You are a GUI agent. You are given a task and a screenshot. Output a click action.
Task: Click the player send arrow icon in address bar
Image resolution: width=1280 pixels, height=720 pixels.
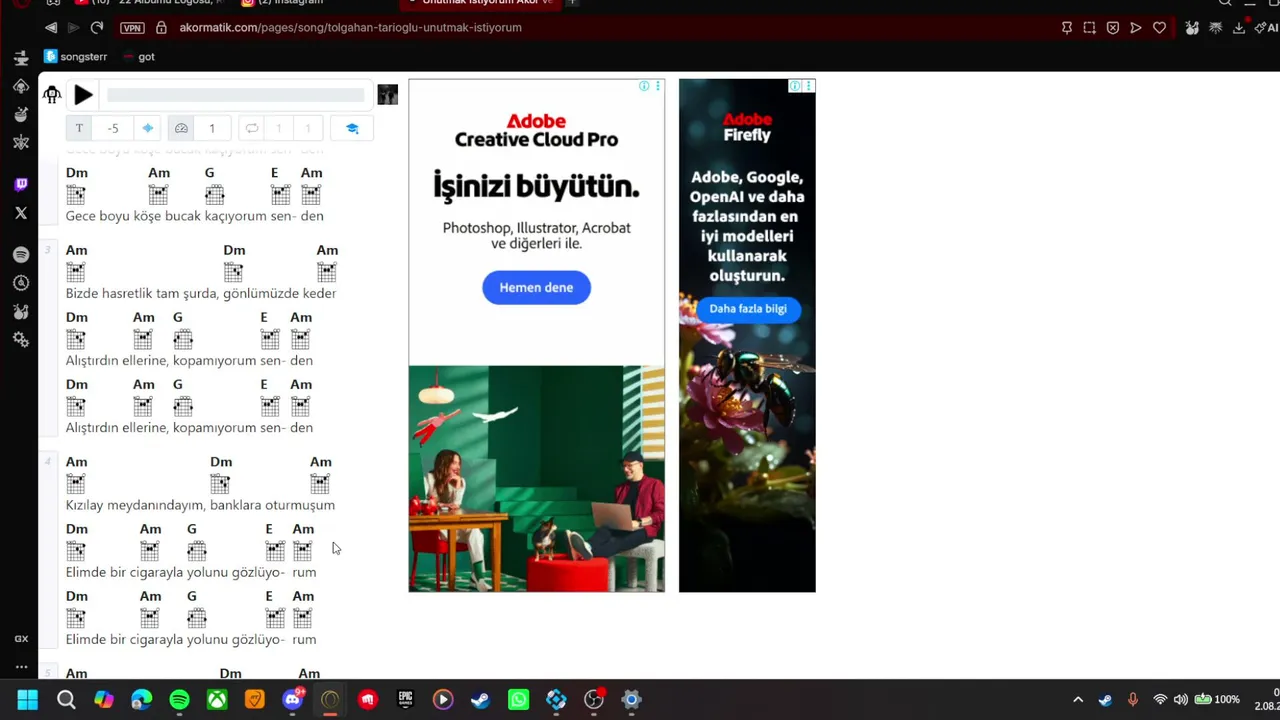(1136, 28)
